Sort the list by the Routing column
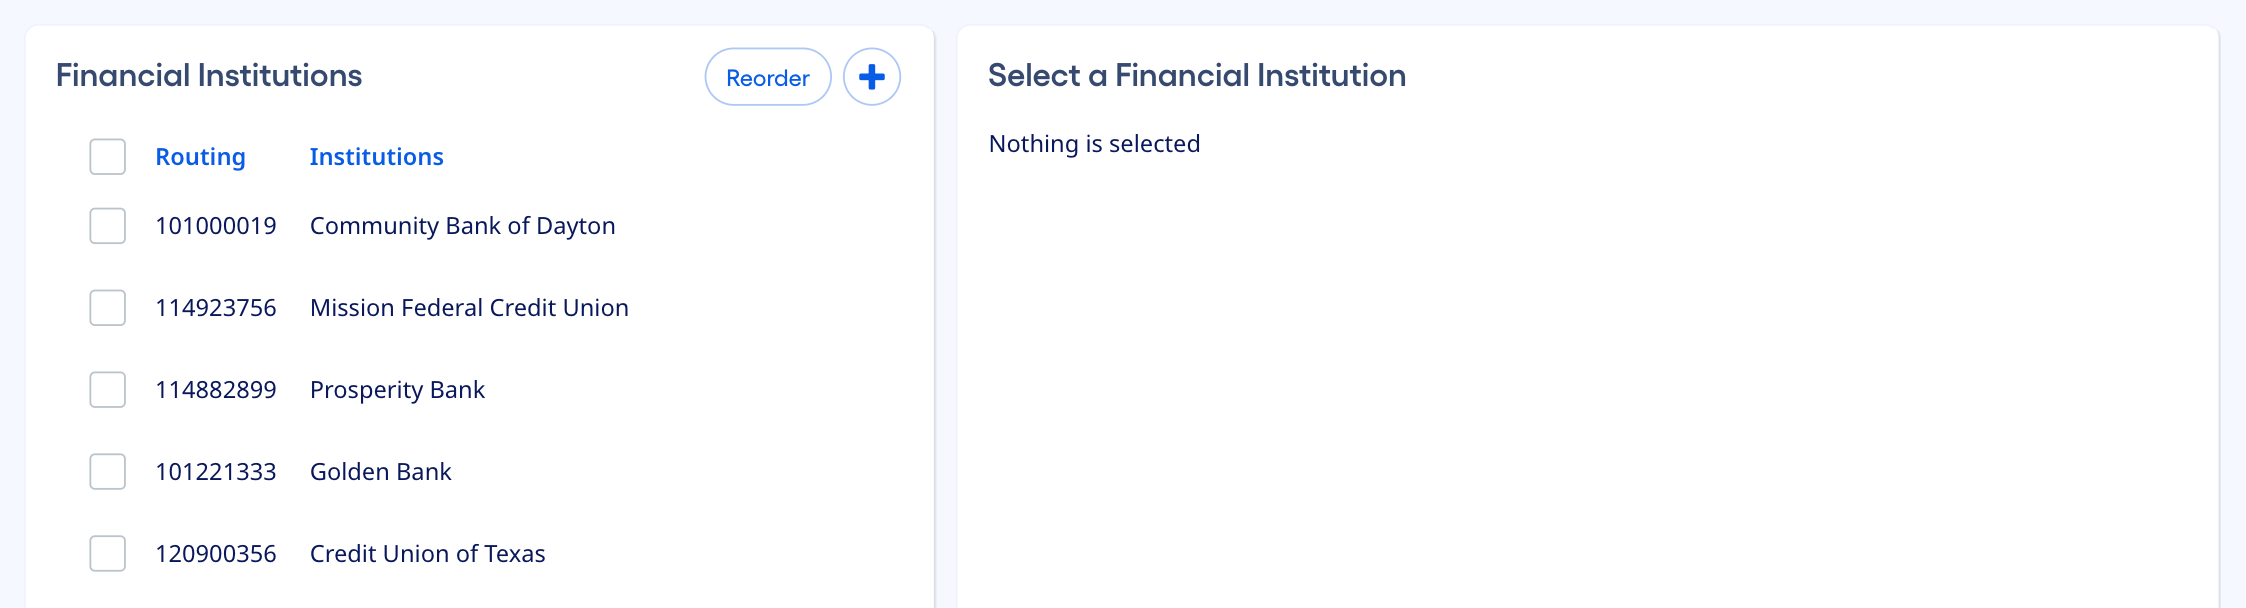2246x608 pixels. [x=200, y=157]
